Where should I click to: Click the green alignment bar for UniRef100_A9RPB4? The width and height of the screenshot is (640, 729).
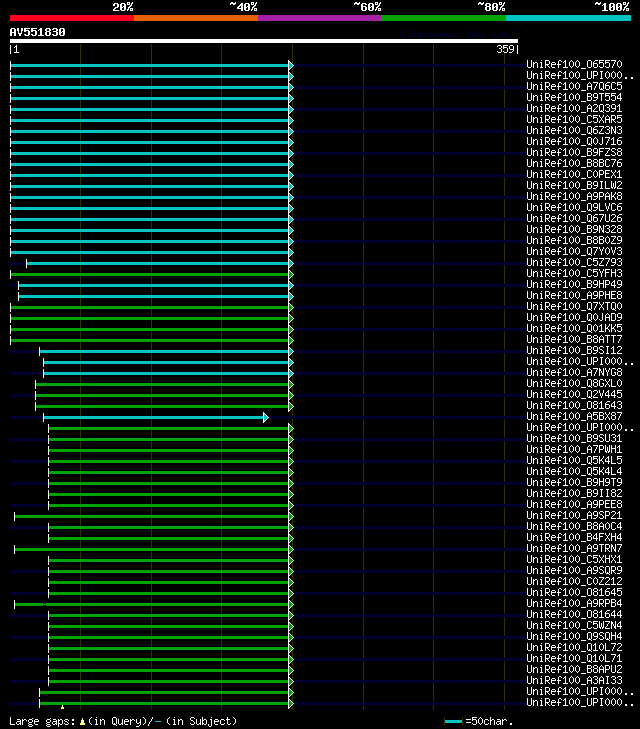[x=152, y=604]
